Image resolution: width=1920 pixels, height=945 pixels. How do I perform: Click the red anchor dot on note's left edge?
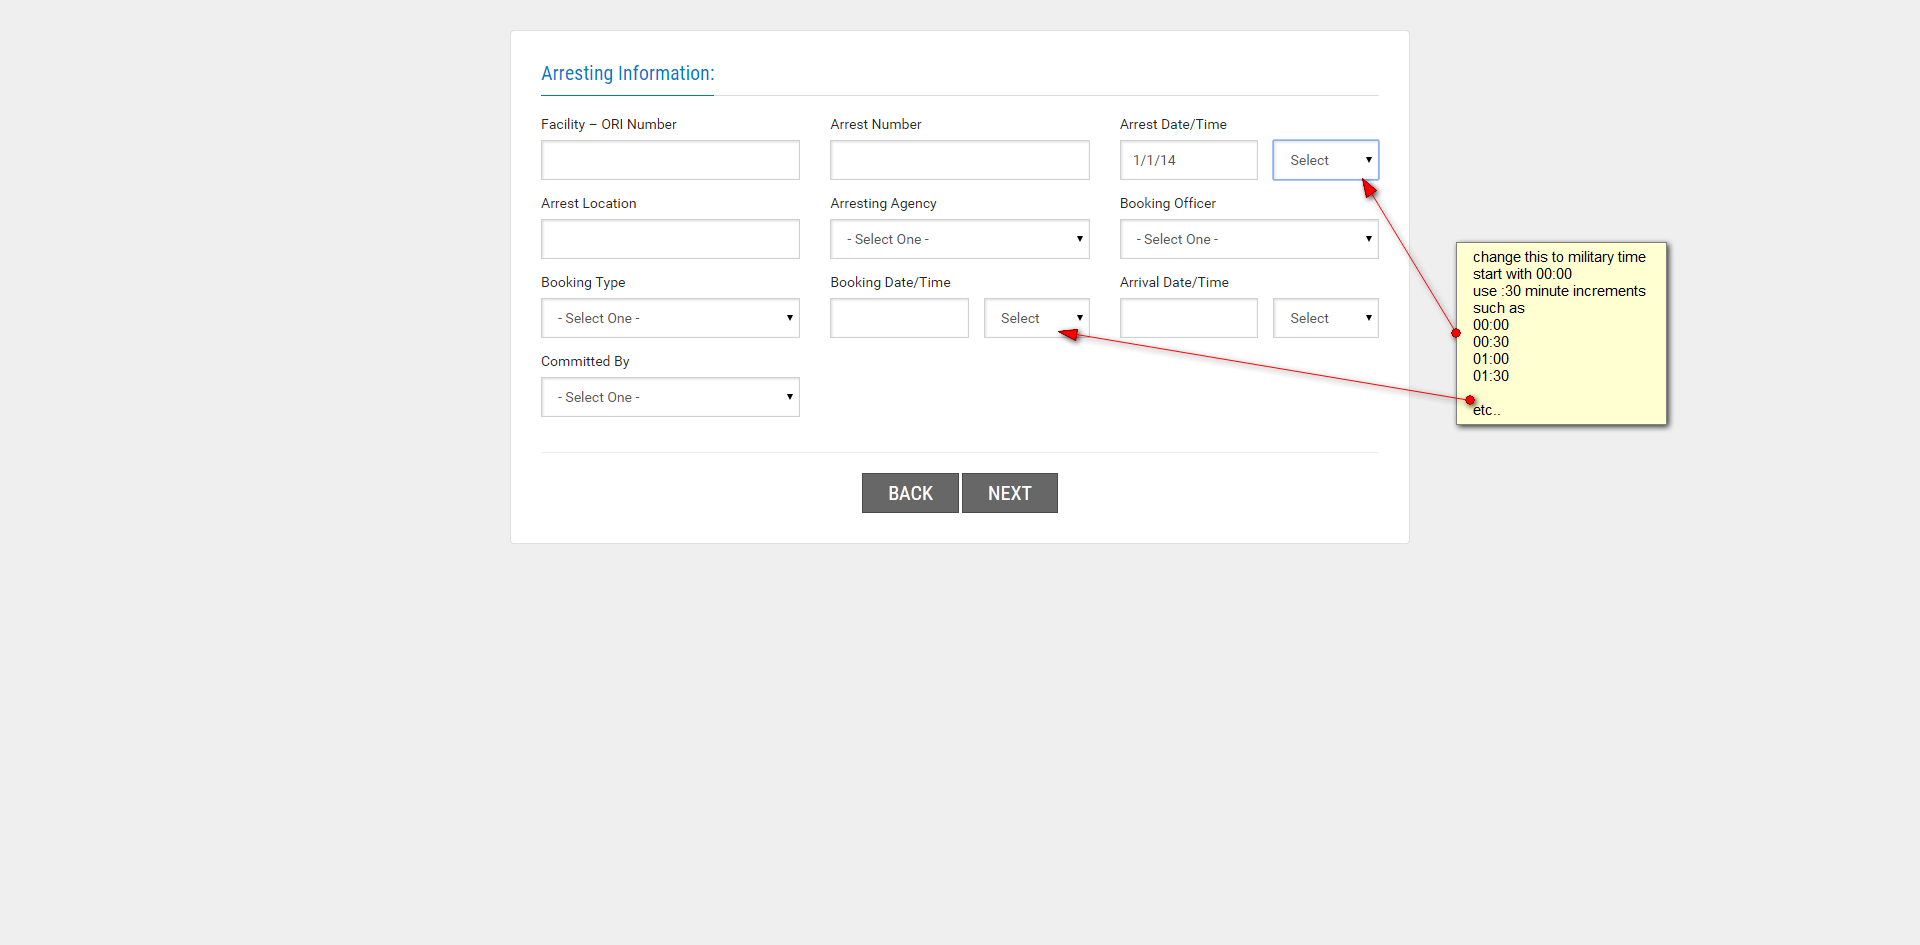1456,333
